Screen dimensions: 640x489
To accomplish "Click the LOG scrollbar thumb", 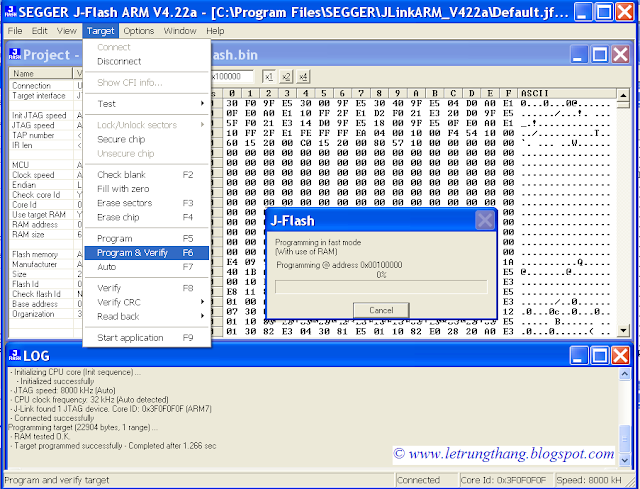I will pyautogui.click(x=624, y=439).
